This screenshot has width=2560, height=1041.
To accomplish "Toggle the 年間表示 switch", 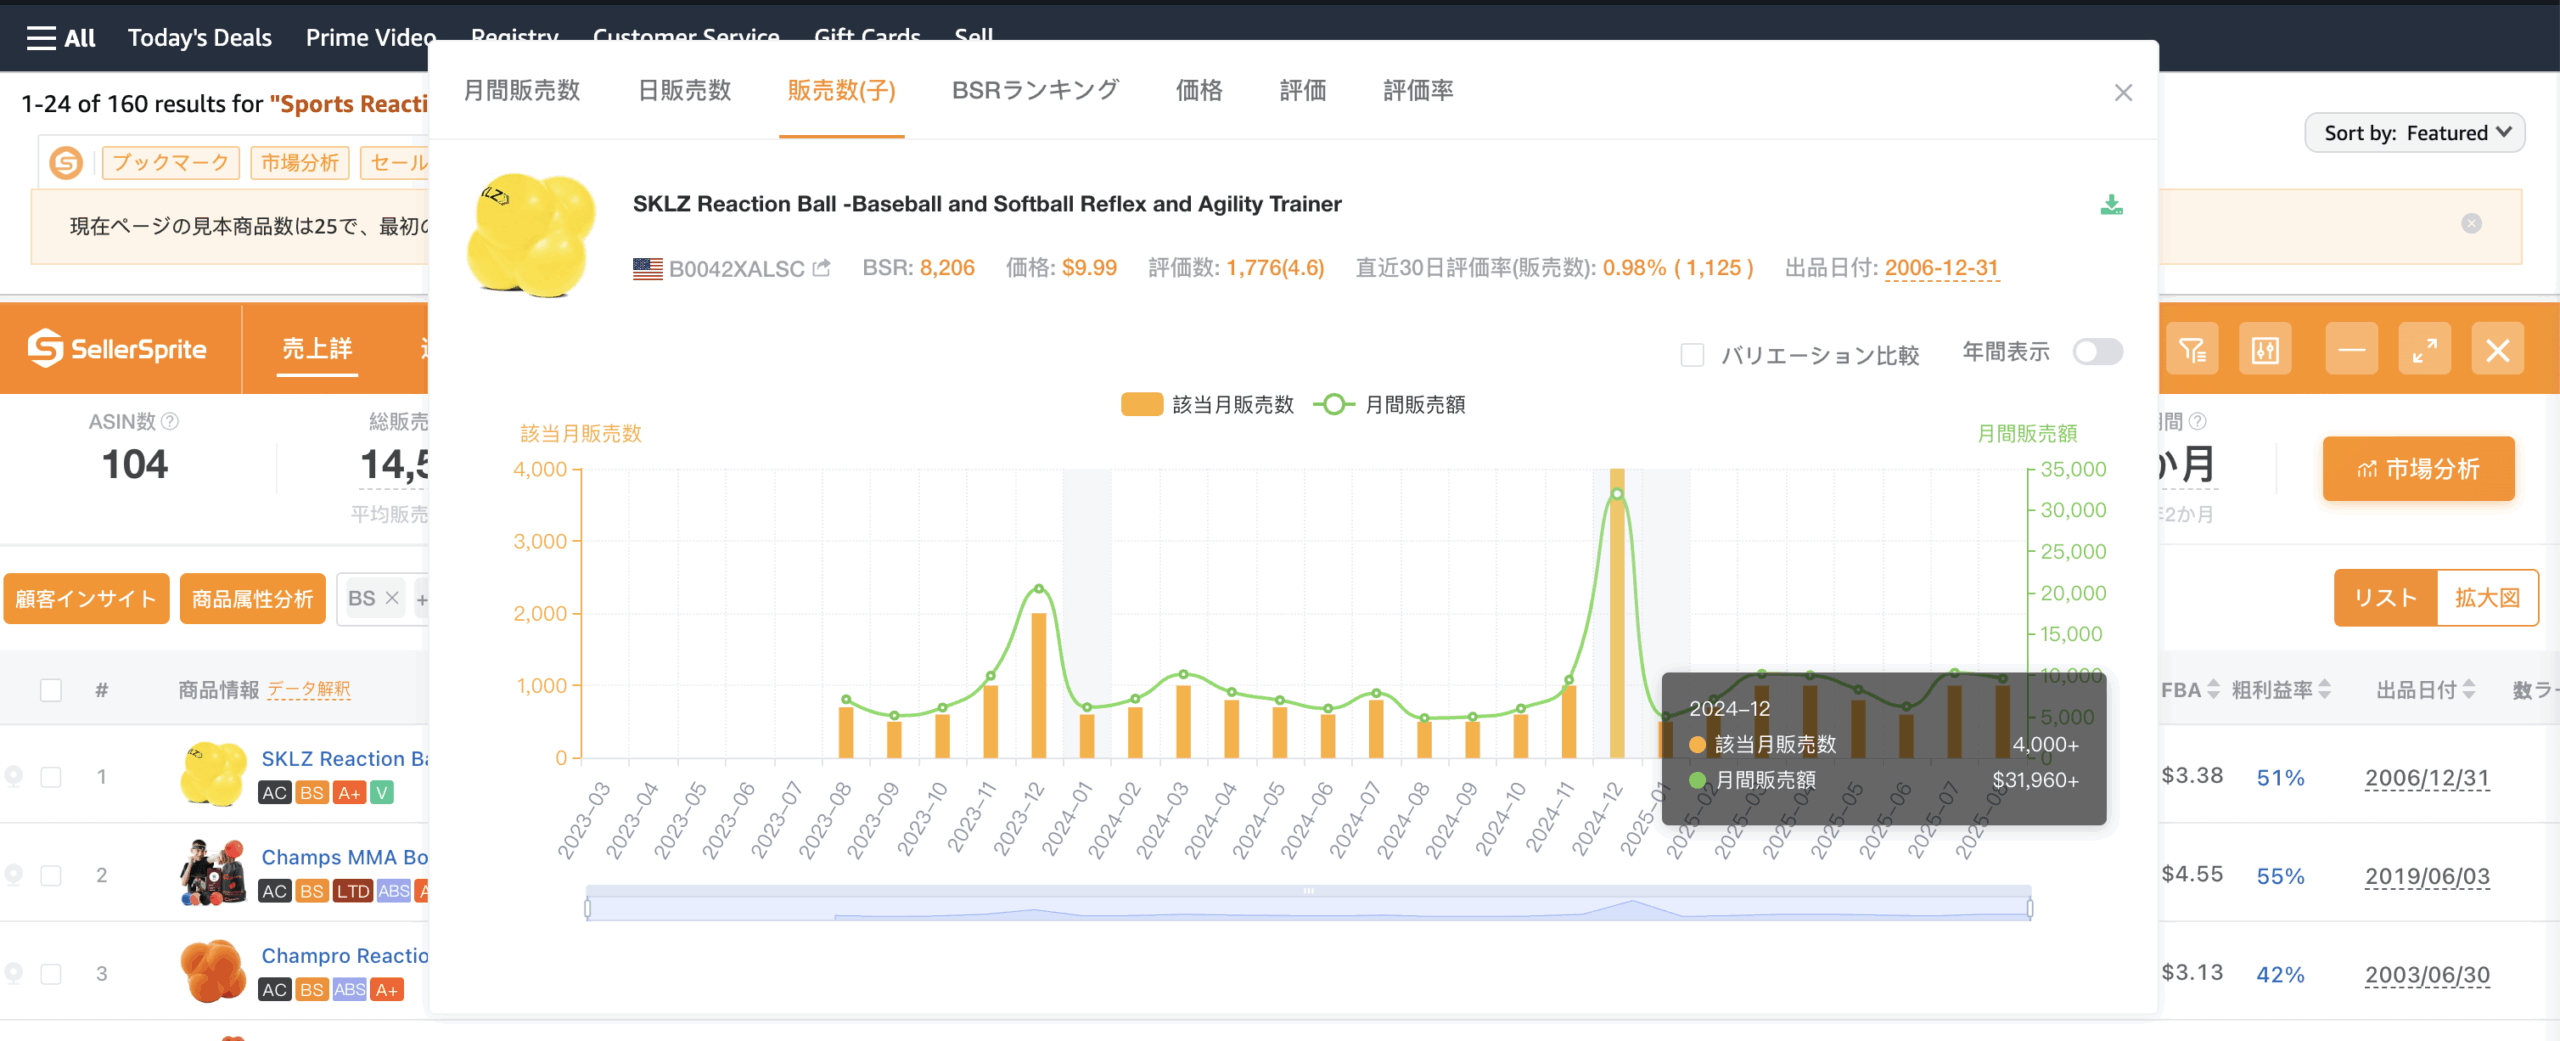I will tap(2097, 352).
